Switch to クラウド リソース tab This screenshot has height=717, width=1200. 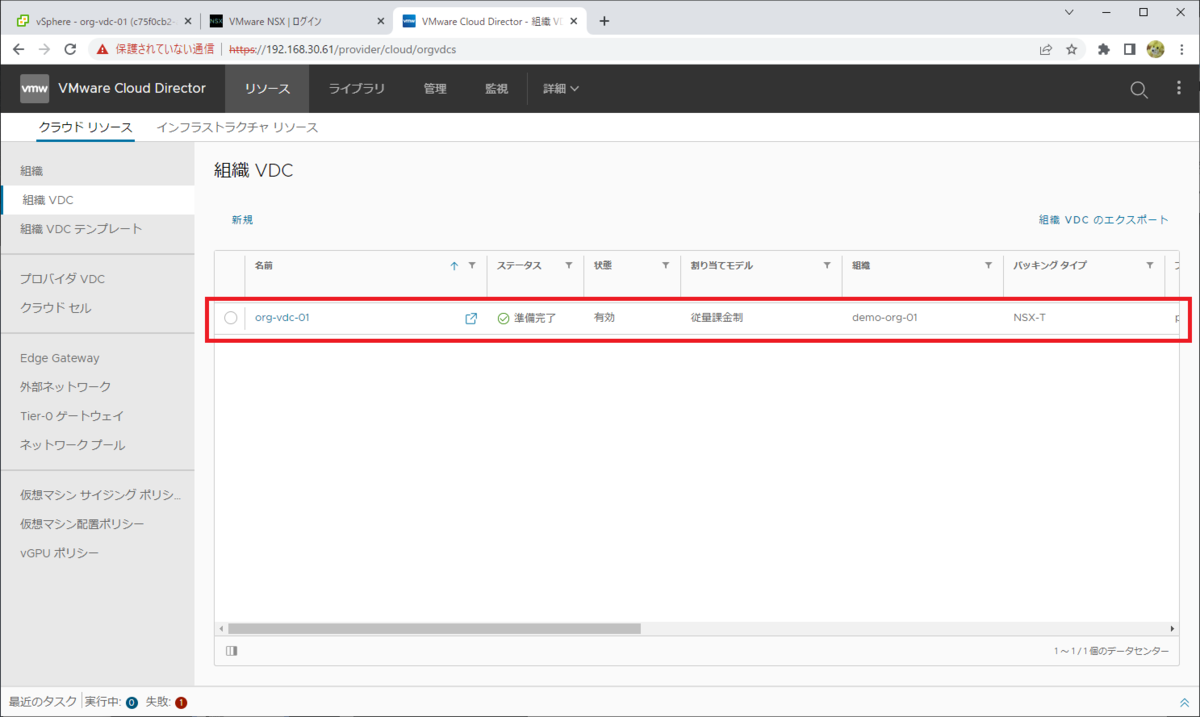click(85, 128)
